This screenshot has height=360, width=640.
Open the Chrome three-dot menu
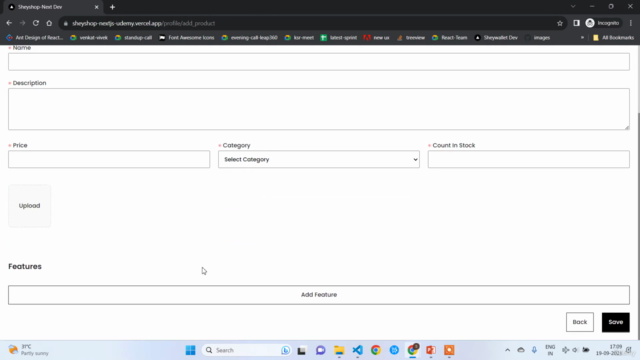point(631,23)
